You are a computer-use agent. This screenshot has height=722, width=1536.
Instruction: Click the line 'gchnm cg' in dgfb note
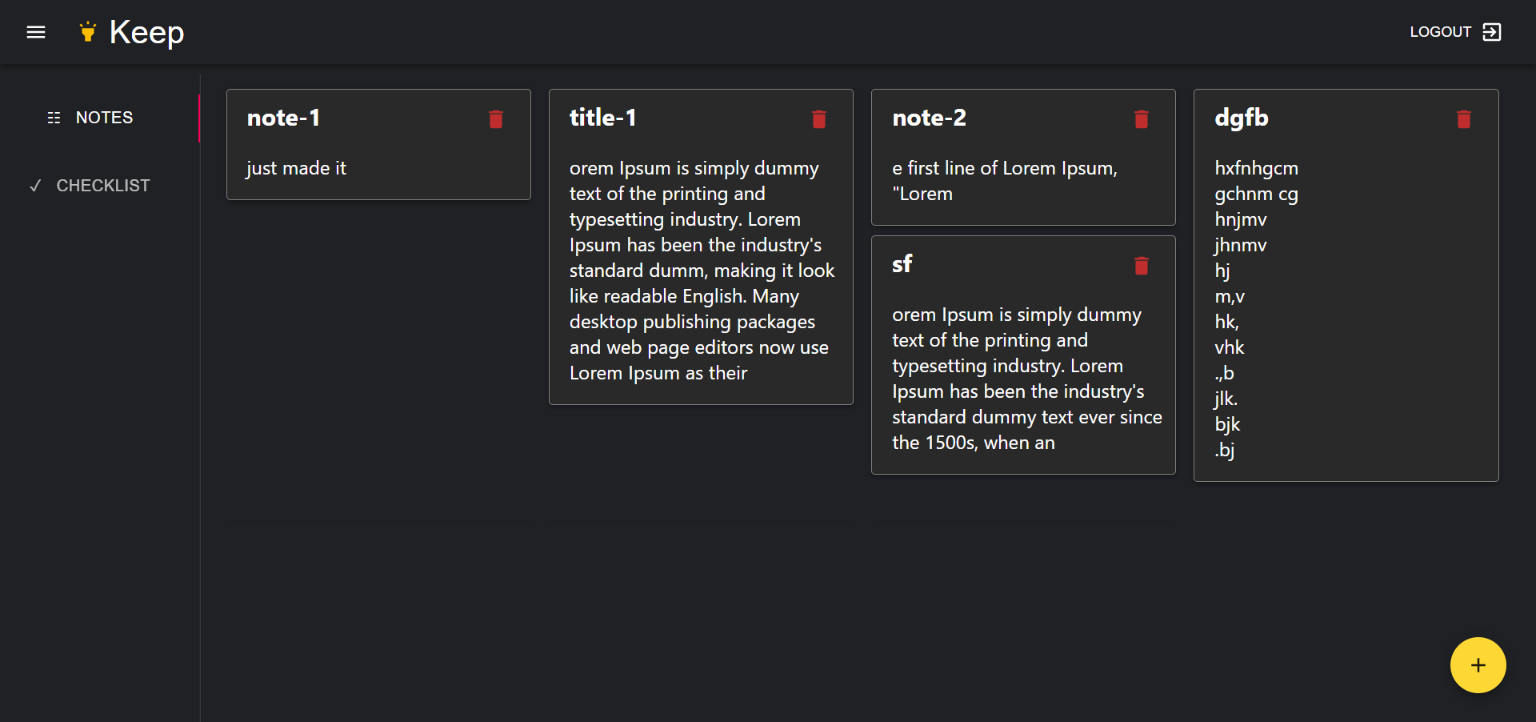[x=1257, y=194]
